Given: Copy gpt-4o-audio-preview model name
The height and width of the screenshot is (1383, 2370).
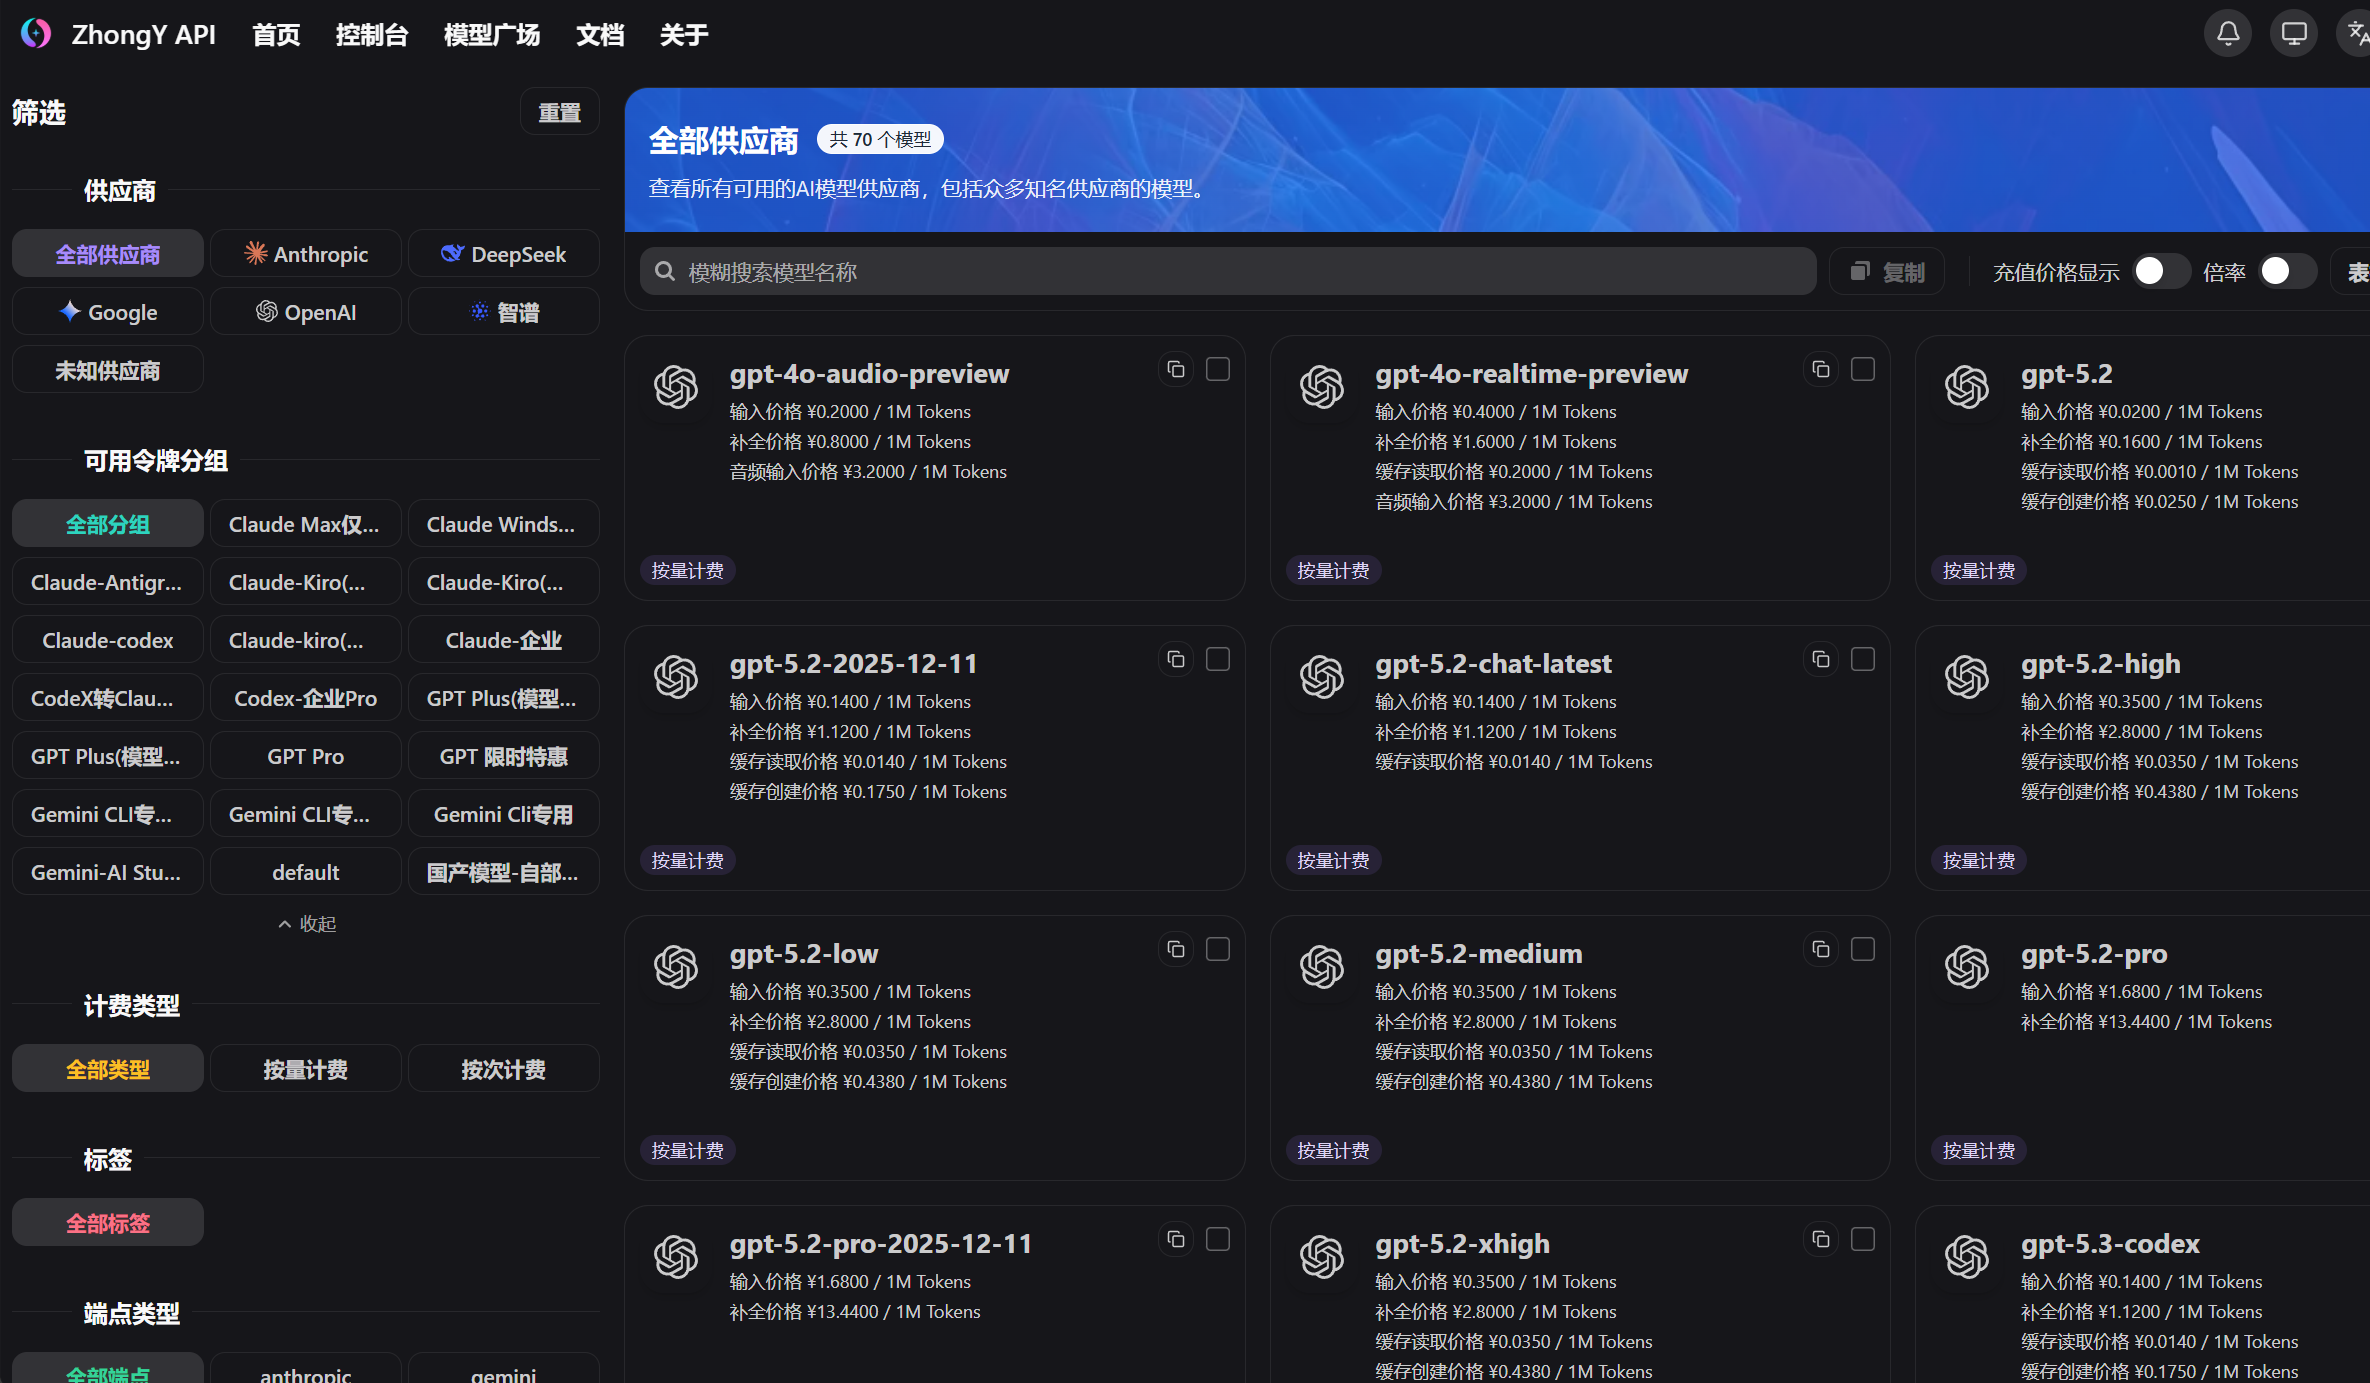Looking at the screenshot, I should (x=1176, y=369).
